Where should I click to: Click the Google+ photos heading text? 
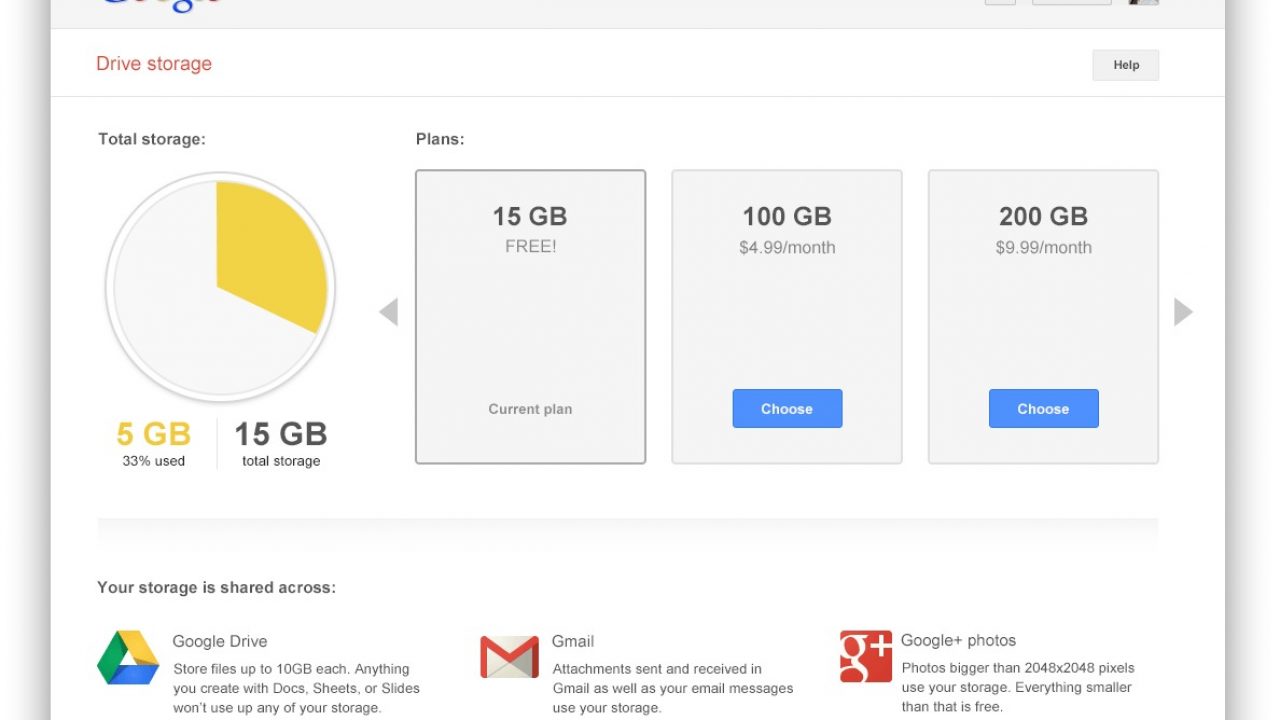(x=958, y=641)
